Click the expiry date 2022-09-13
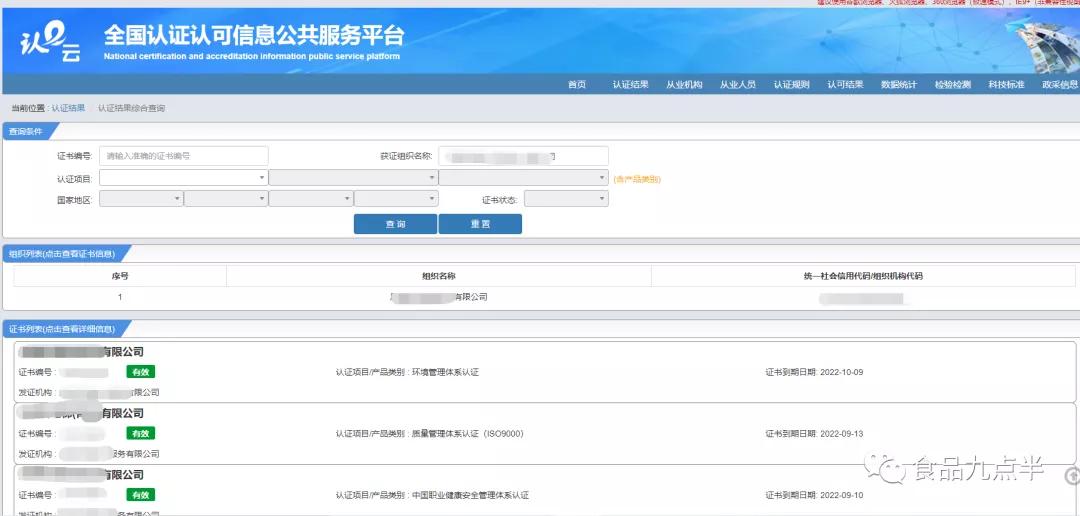This screenshot has width=1080, height=516. point(841,434)
